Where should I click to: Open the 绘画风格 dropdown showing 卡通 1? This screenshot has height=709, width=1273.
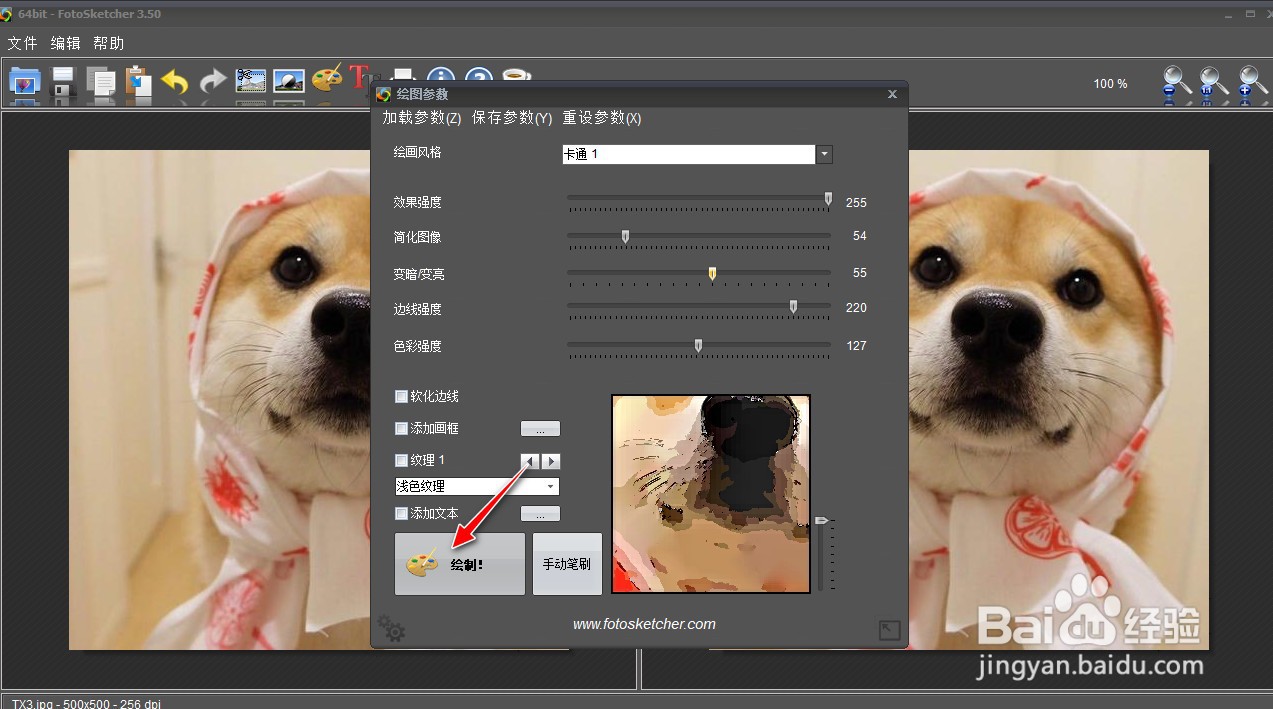(x=823, y=154)
